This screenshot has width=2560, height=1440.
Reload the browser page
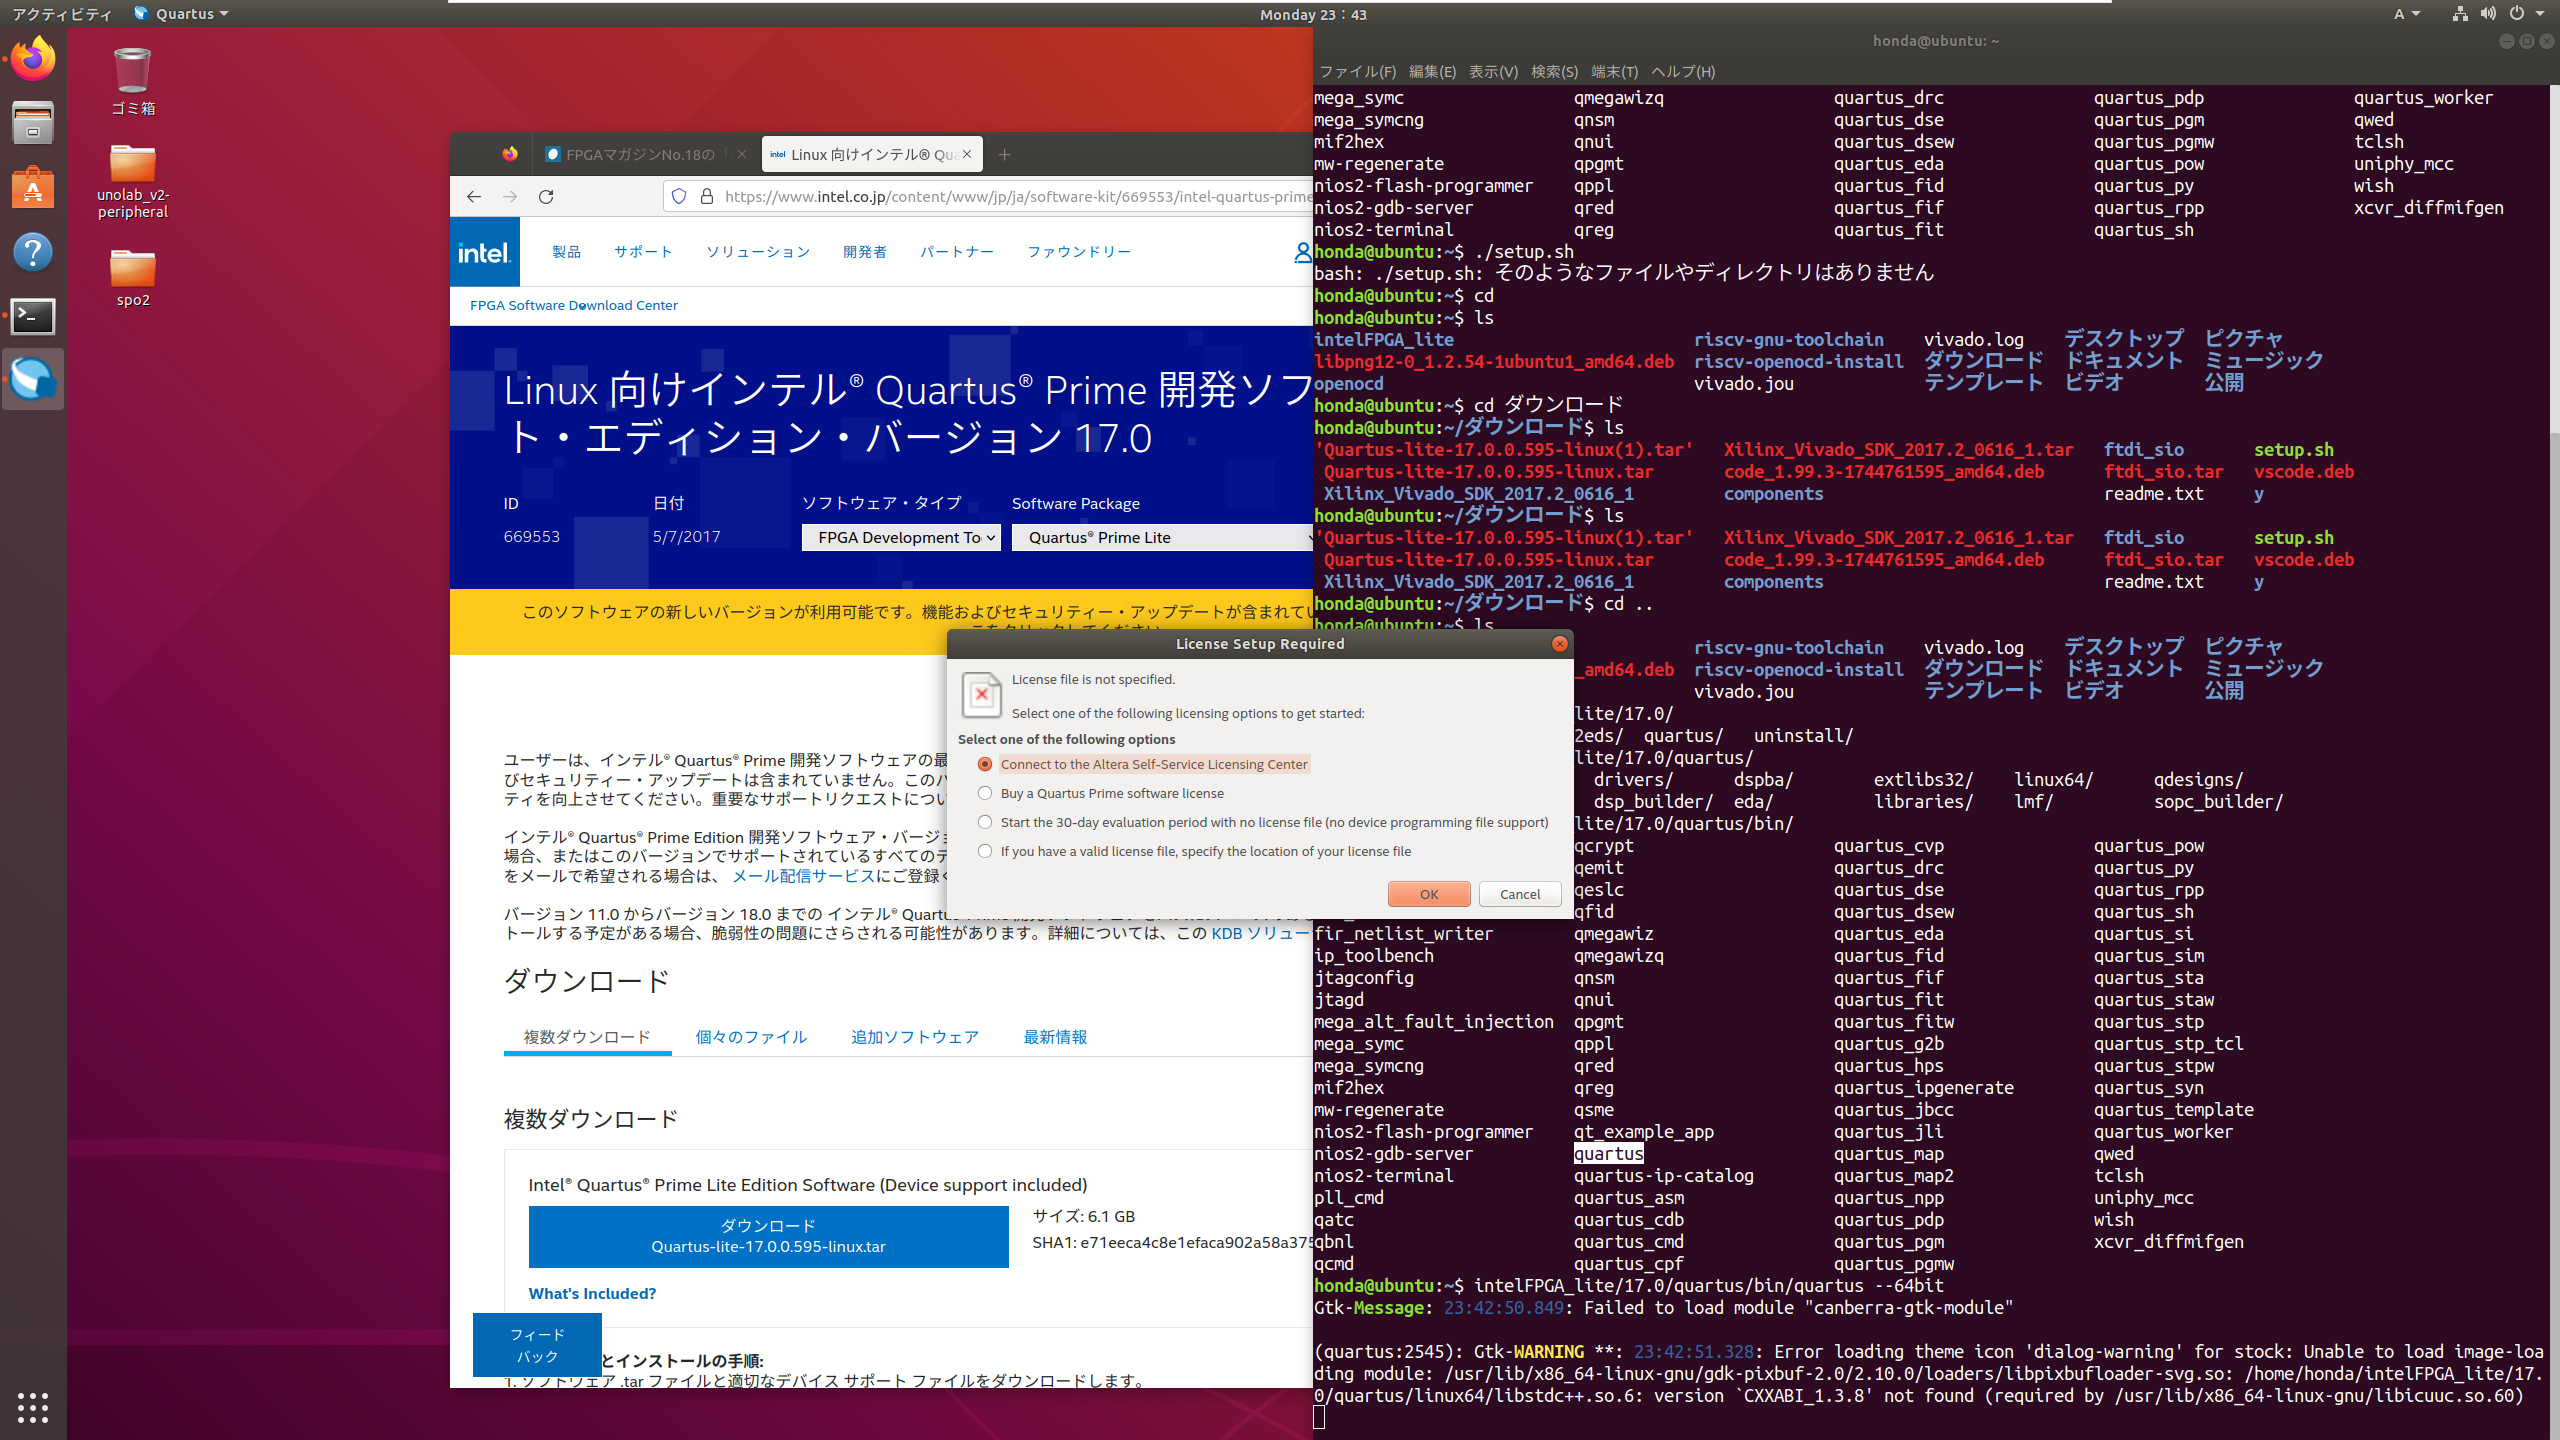pos(546,197)
